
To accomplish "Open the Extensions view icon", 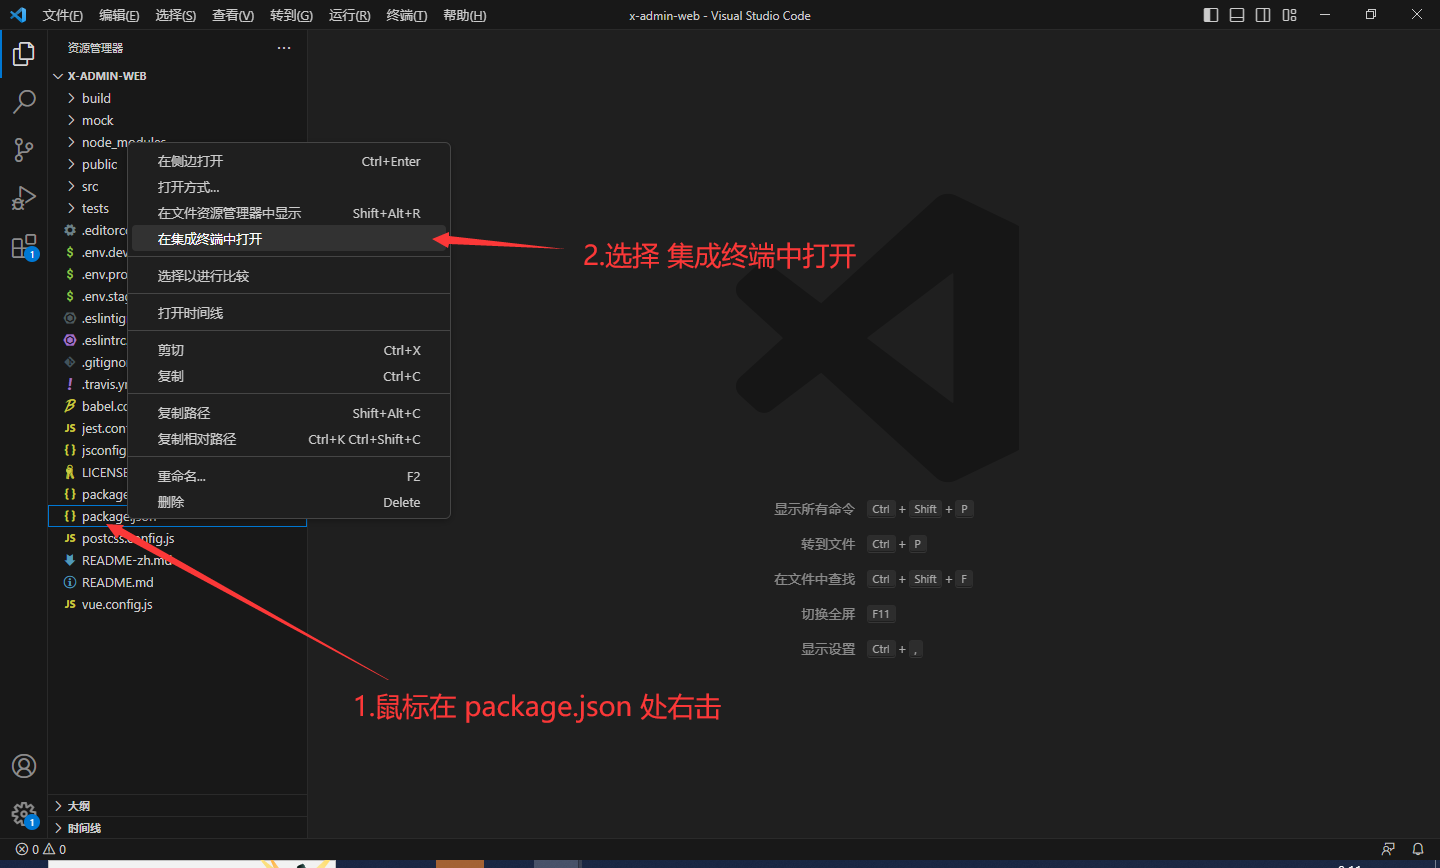I will point(24,246).
